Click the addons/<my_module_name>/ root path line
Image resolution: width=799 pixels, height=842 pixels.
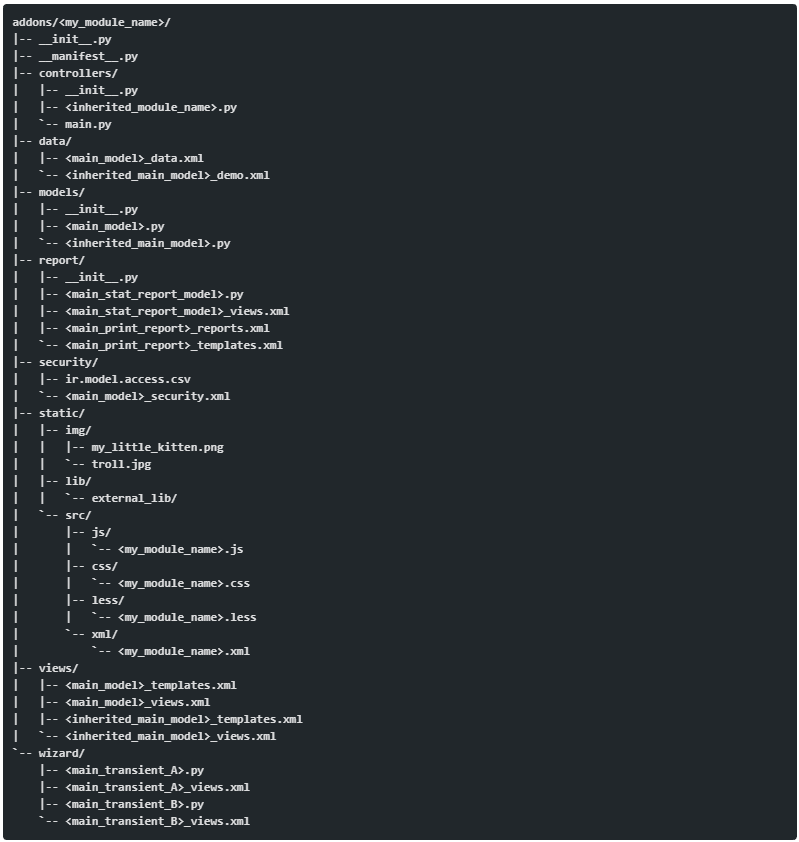click(91, 21)
